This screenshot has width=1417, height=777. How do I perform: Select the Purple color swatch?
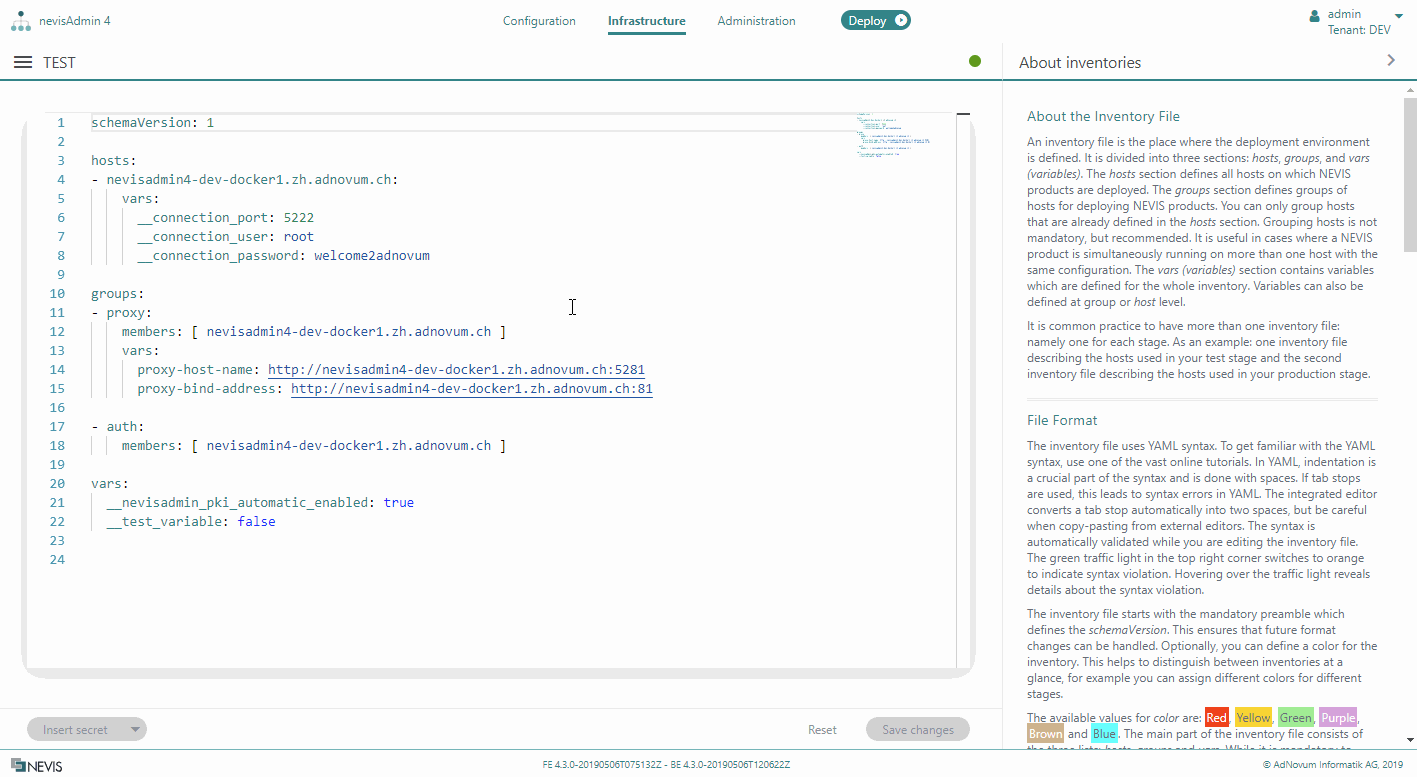1338,718
